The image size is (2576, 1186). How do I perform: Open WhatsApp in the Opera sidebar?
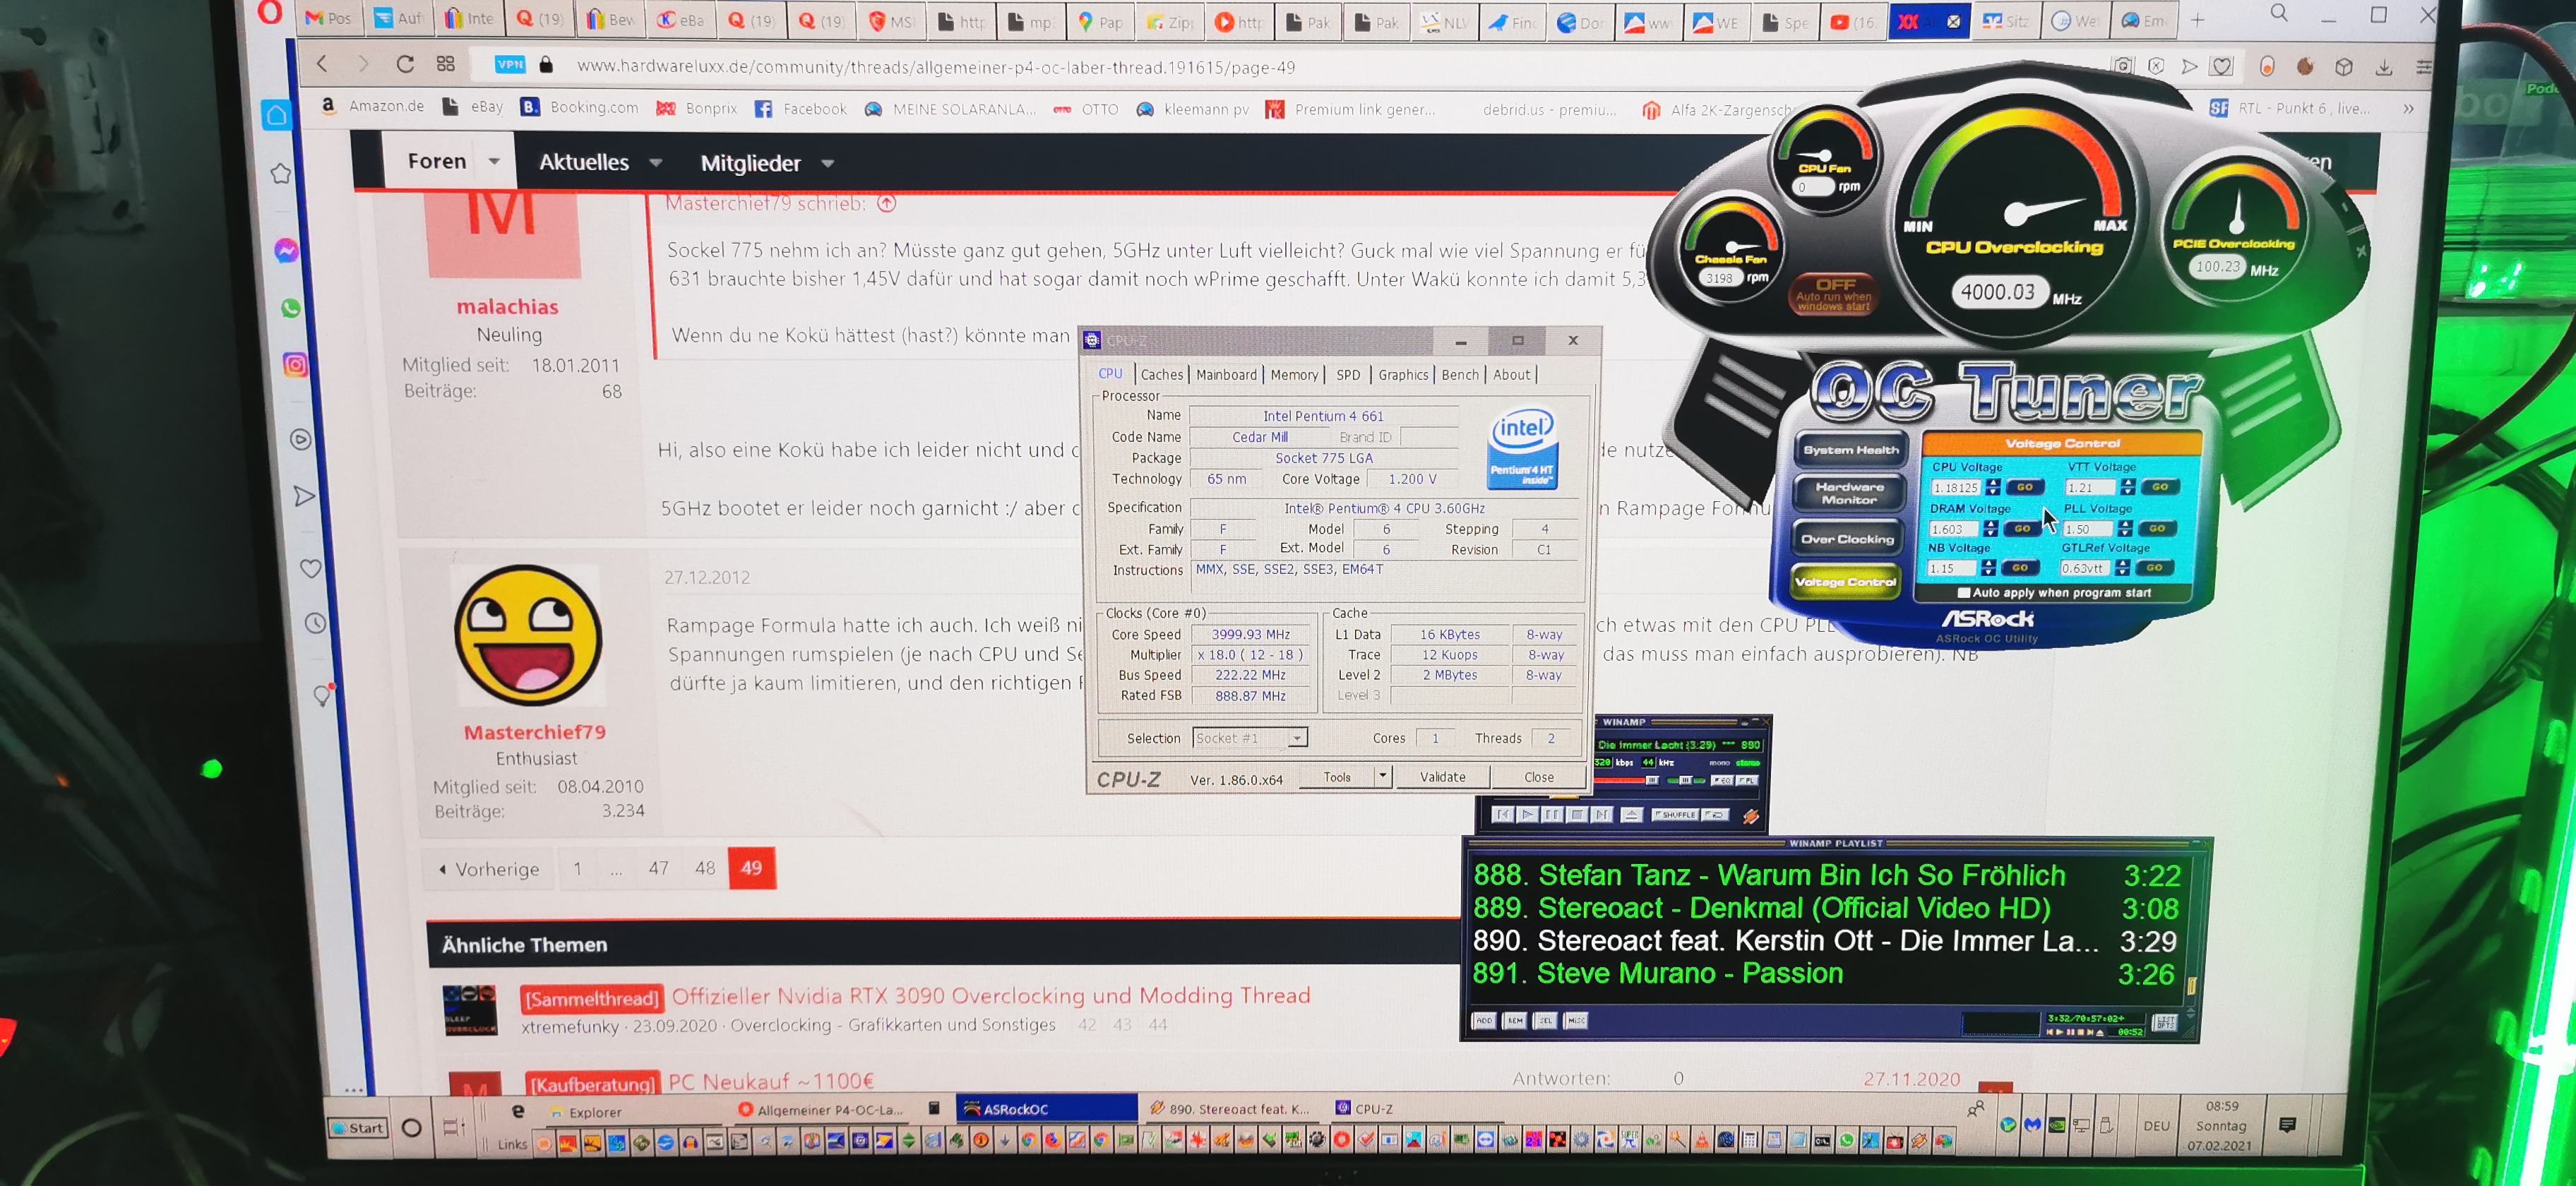pyautogui.click(x=291, y=308)
